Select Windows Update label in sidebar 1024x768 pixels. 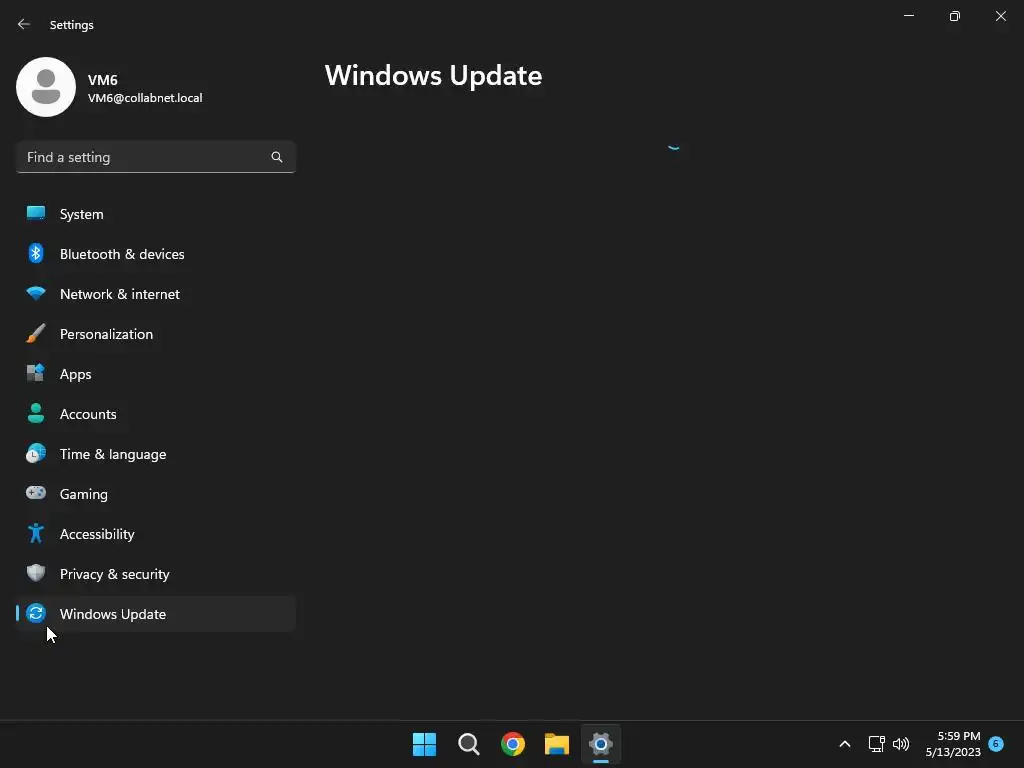coord(113,614)
